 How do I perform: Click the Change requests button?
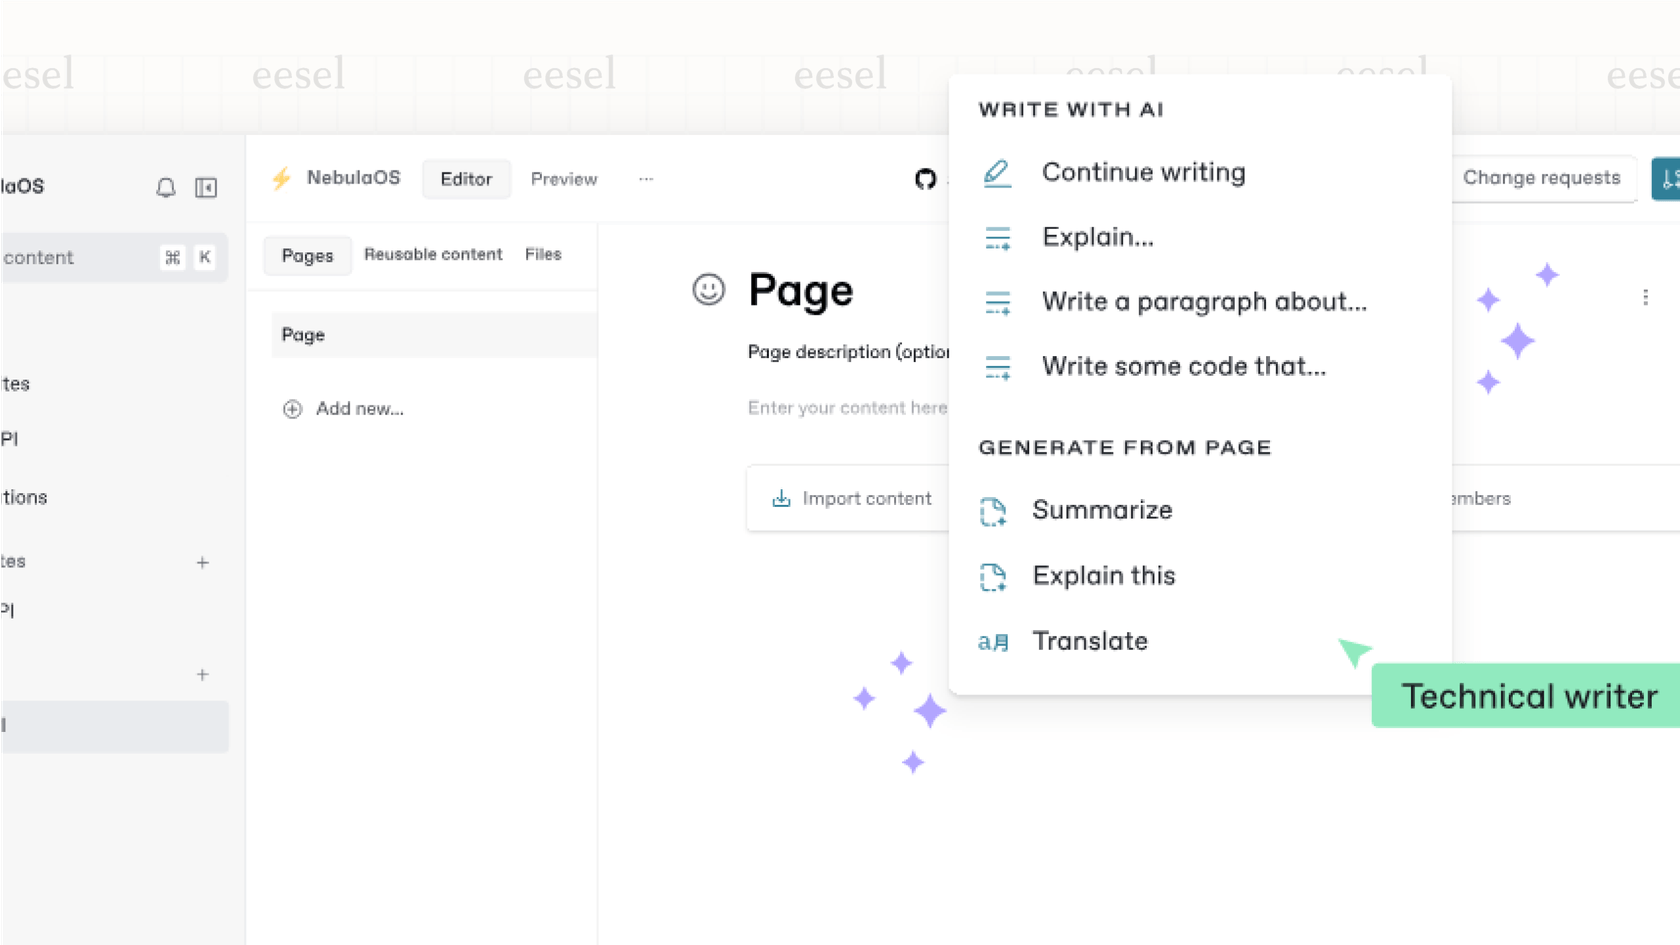click(1542, 178)
